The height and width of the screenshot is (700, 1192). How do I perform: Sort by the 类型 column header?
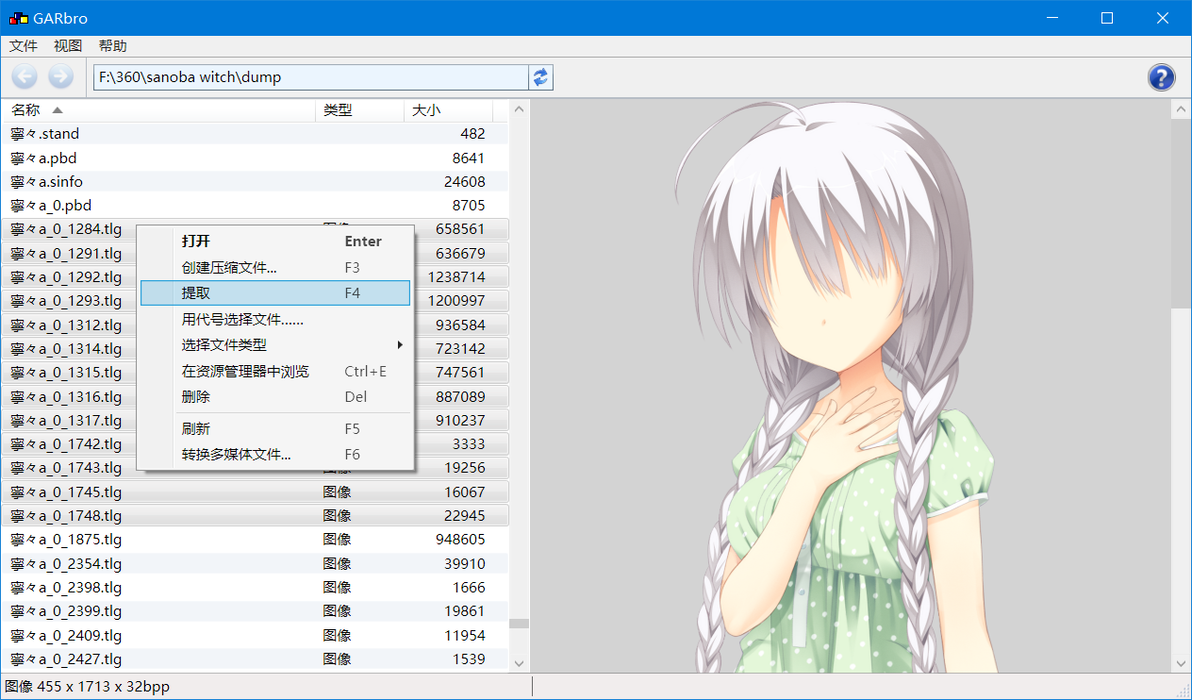(x=360, y=110)
